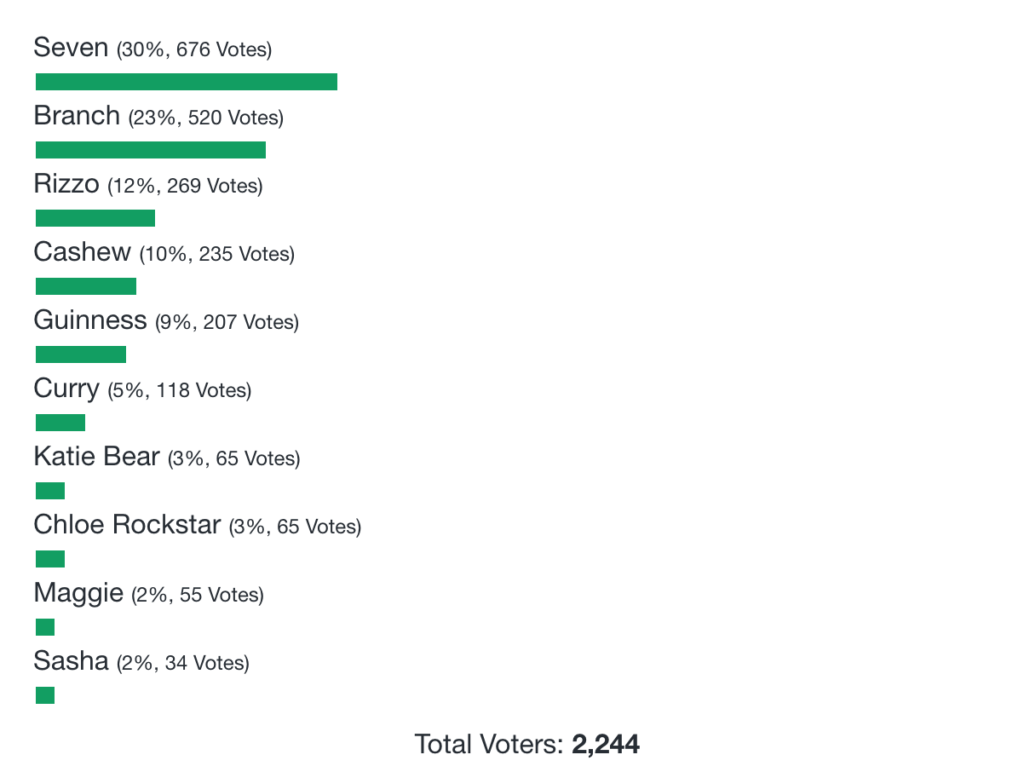Click the Total Voters 2,244 text

pos(527,745)
